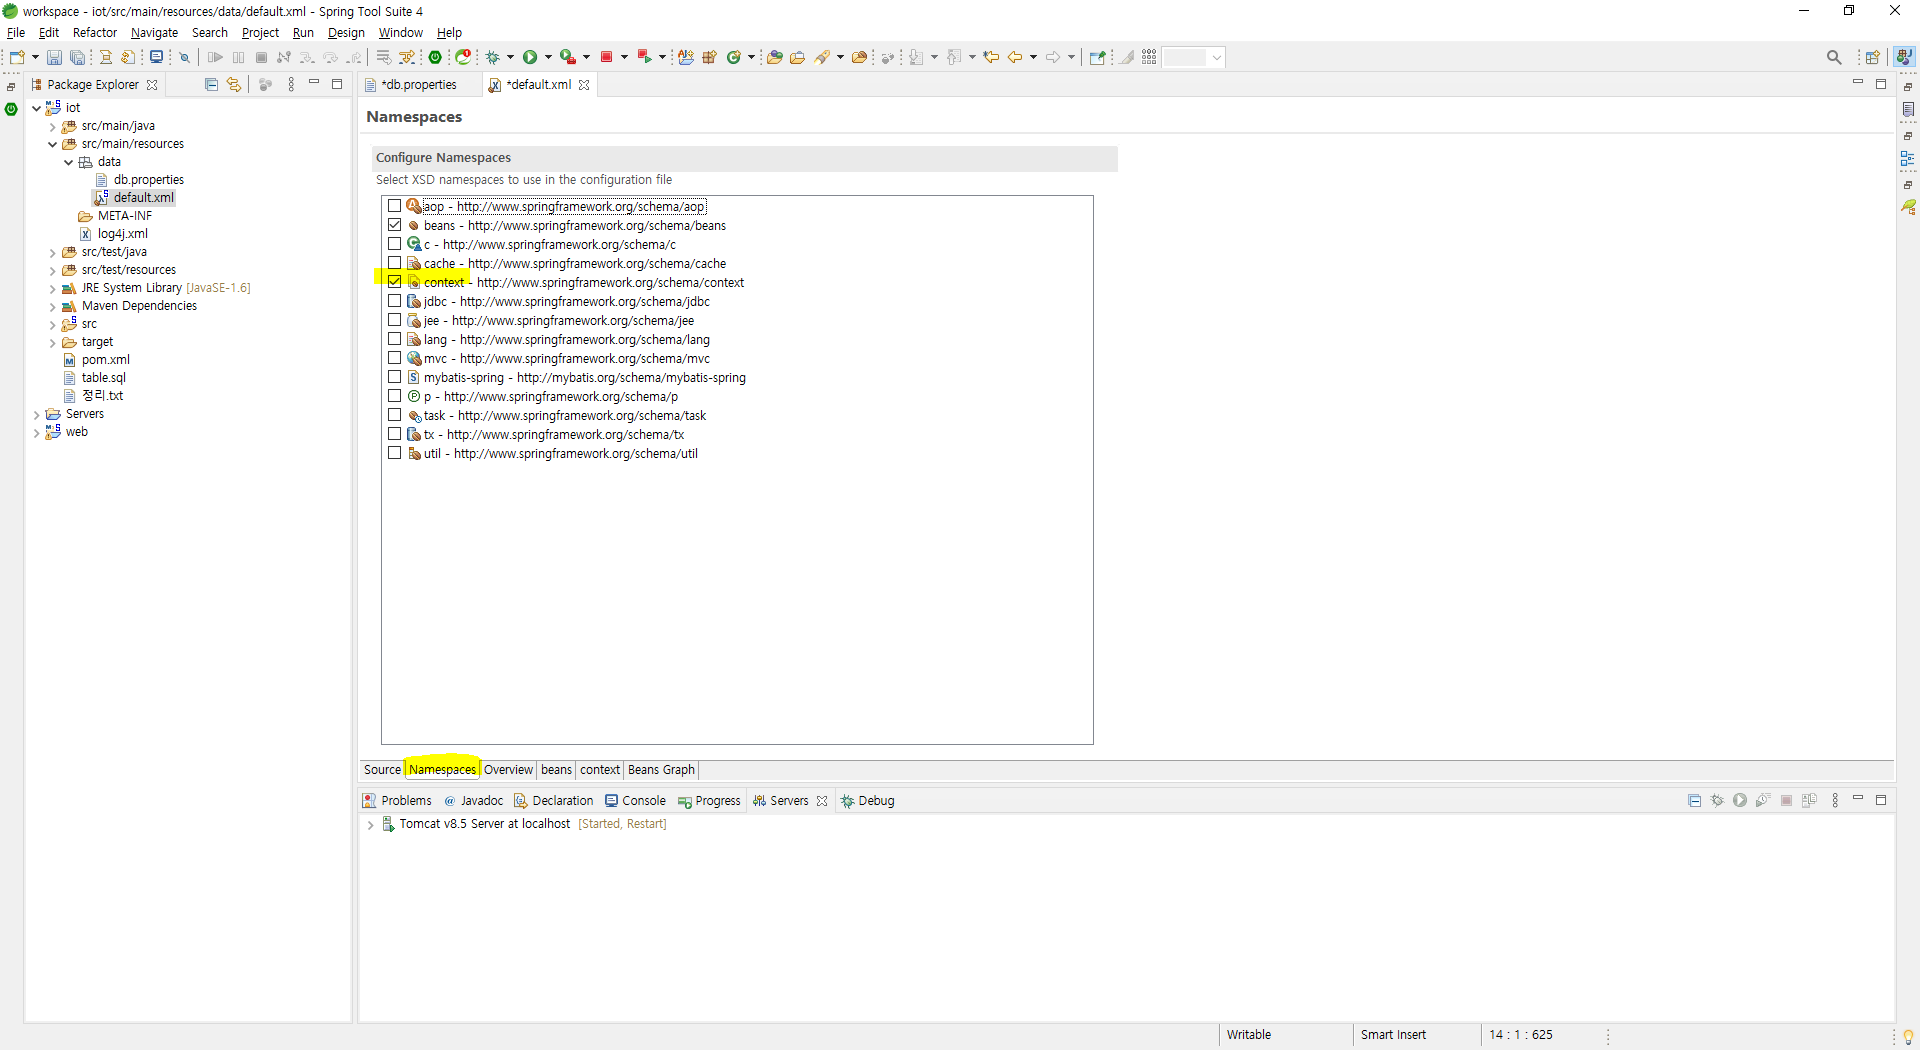
Task: Click the Search magnifier icon in the toolbar
Action: [1834, 57]
